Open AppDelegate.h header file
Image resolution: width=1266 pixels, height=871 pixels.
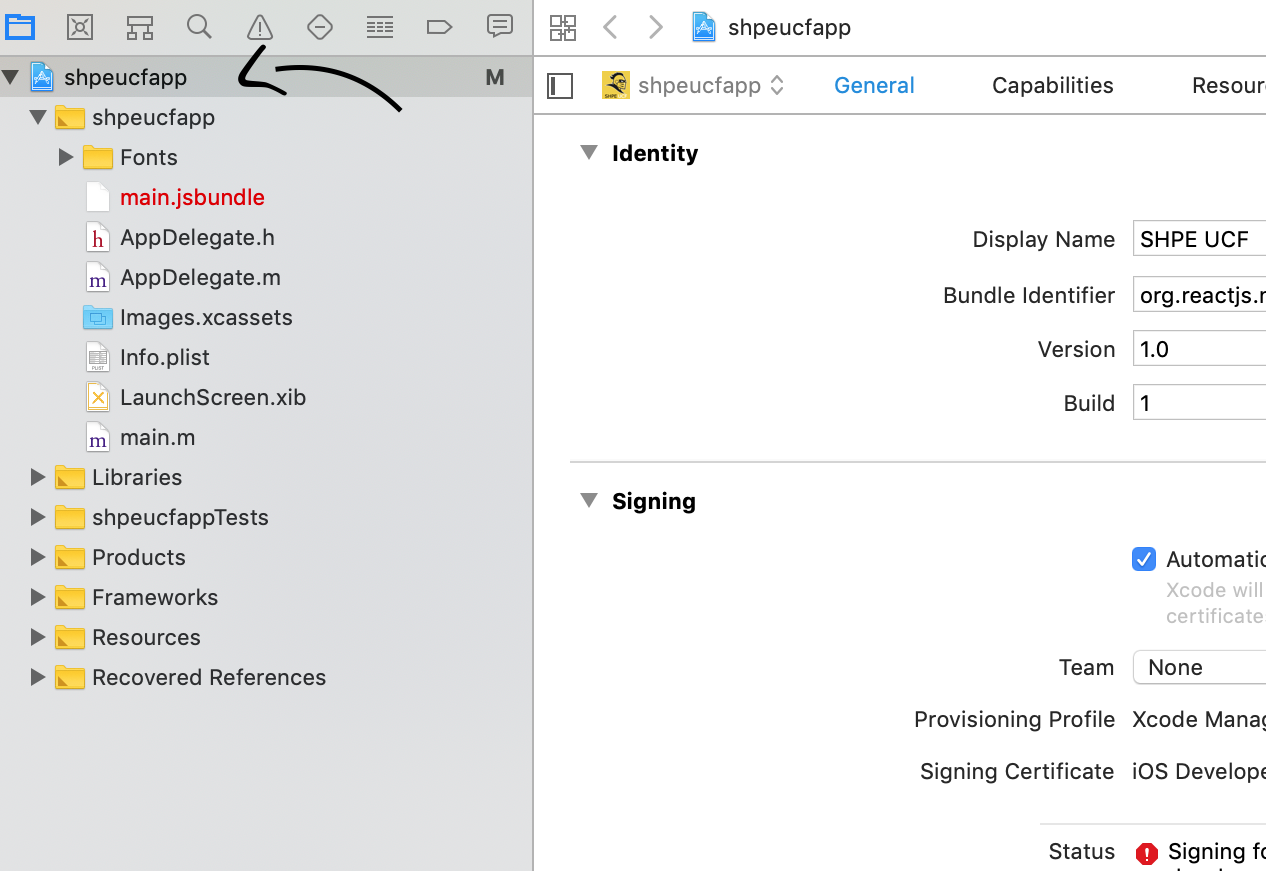(x=197, y=237)
